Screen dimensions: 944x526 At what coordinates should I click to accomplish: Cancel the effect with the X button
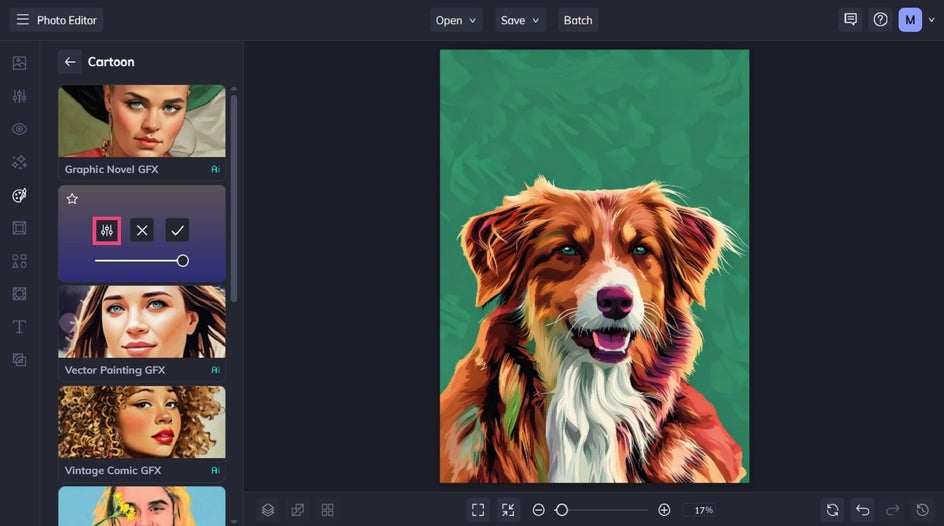tap(142, 231)
